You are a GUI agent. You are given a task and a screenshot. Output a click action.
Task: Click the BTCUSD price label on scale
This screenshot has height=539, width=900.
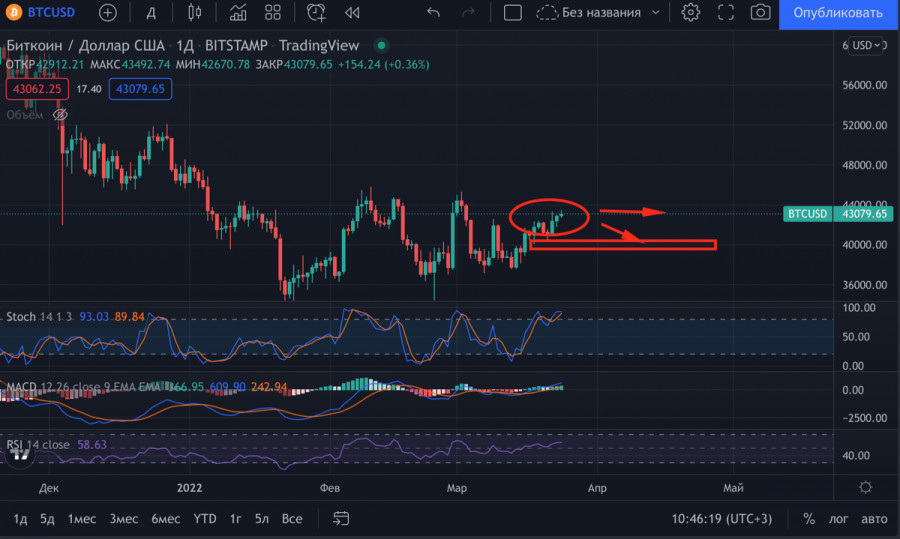(807, 214)
